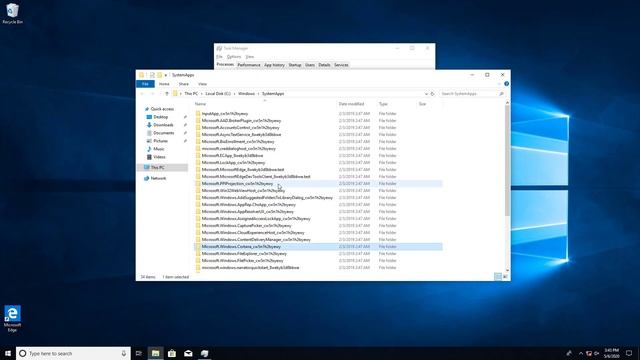
Task: Go Back in File Explorer navigation
Action: pyautogui.click(x=142, y=93)
